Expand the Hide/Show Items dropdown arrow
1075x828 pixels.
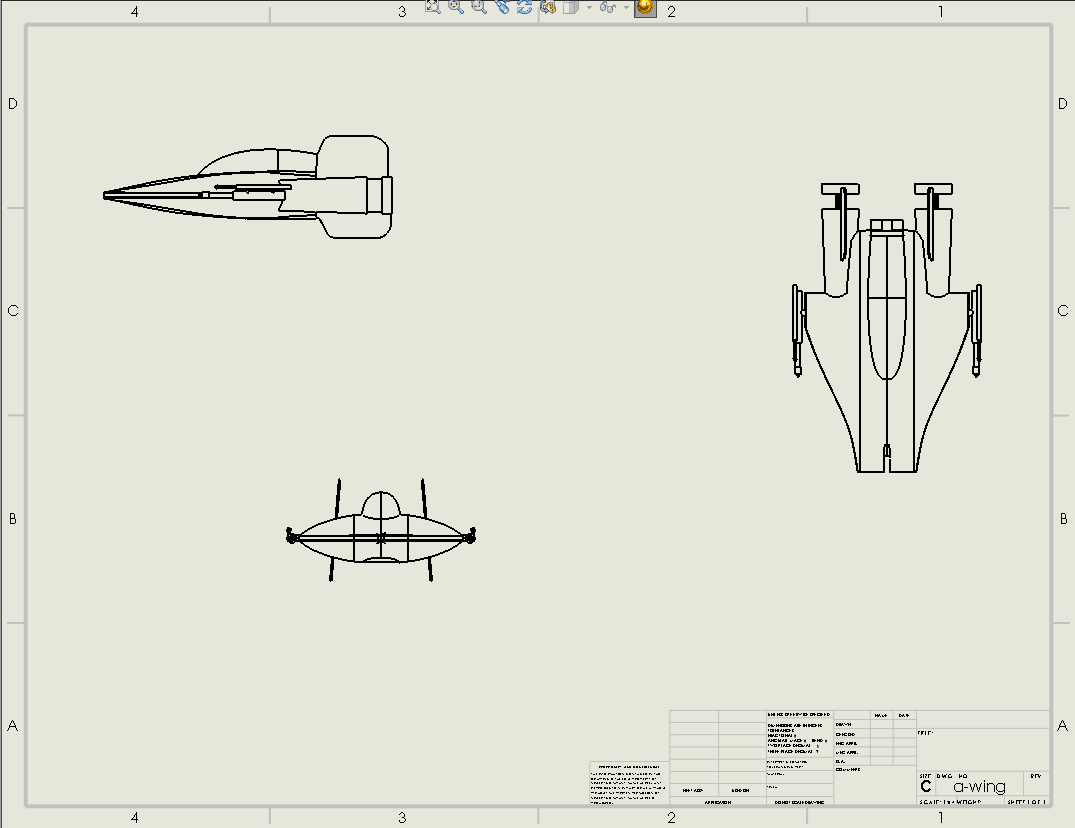point(626,8)
